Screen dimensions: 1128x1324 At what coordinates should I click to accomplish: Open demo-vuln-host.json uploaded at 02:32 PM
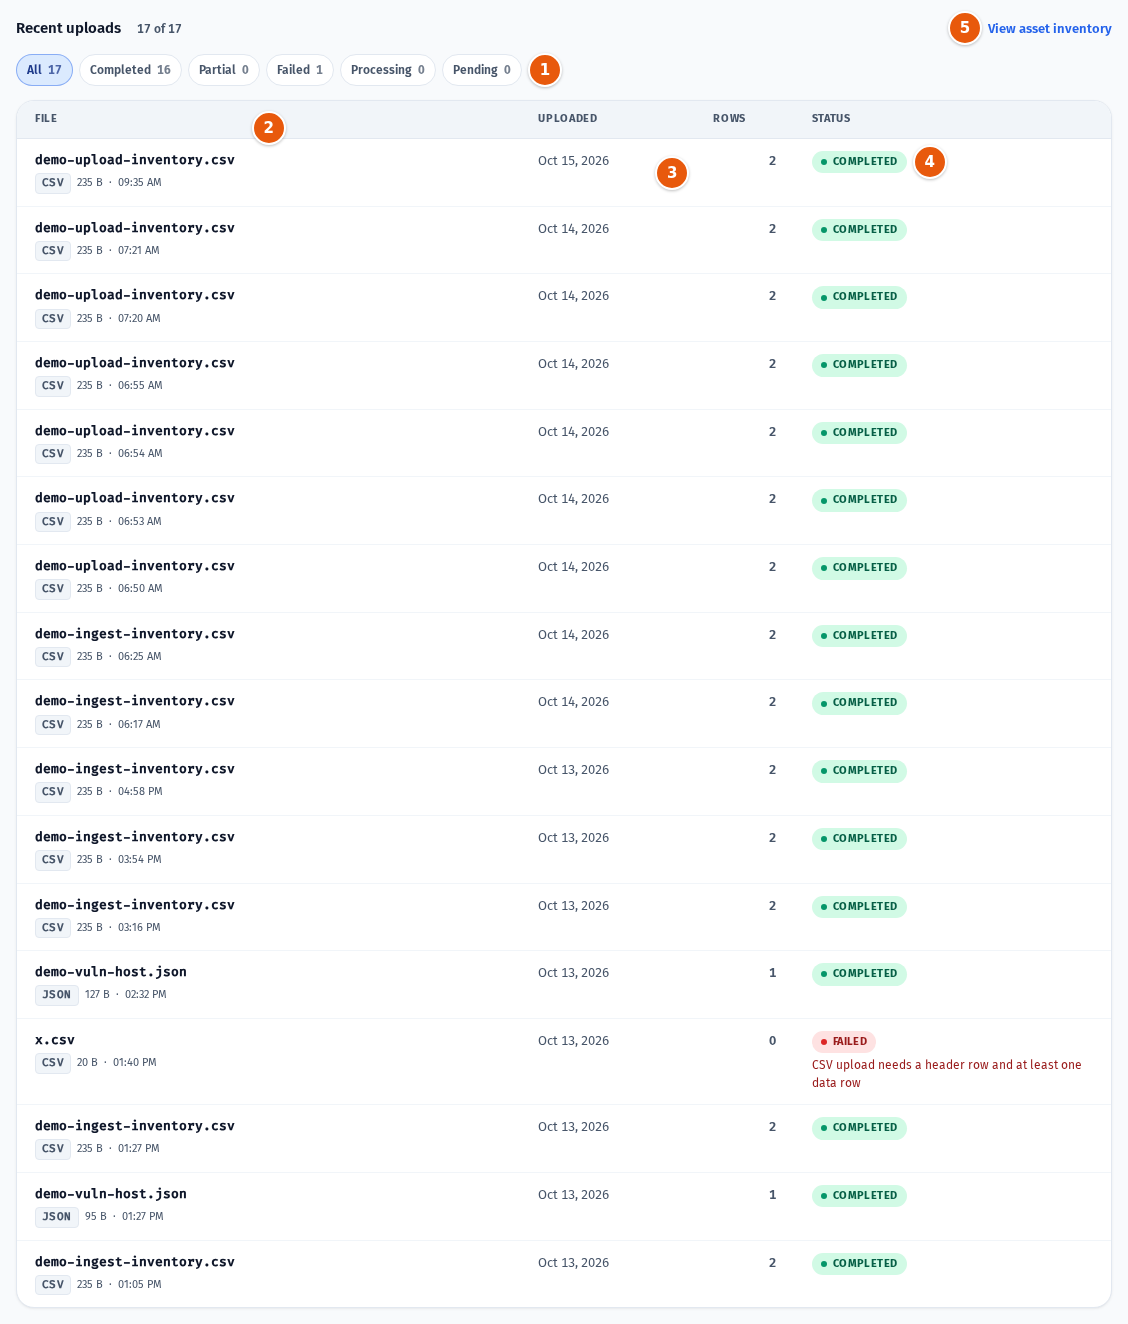point(111,972)
